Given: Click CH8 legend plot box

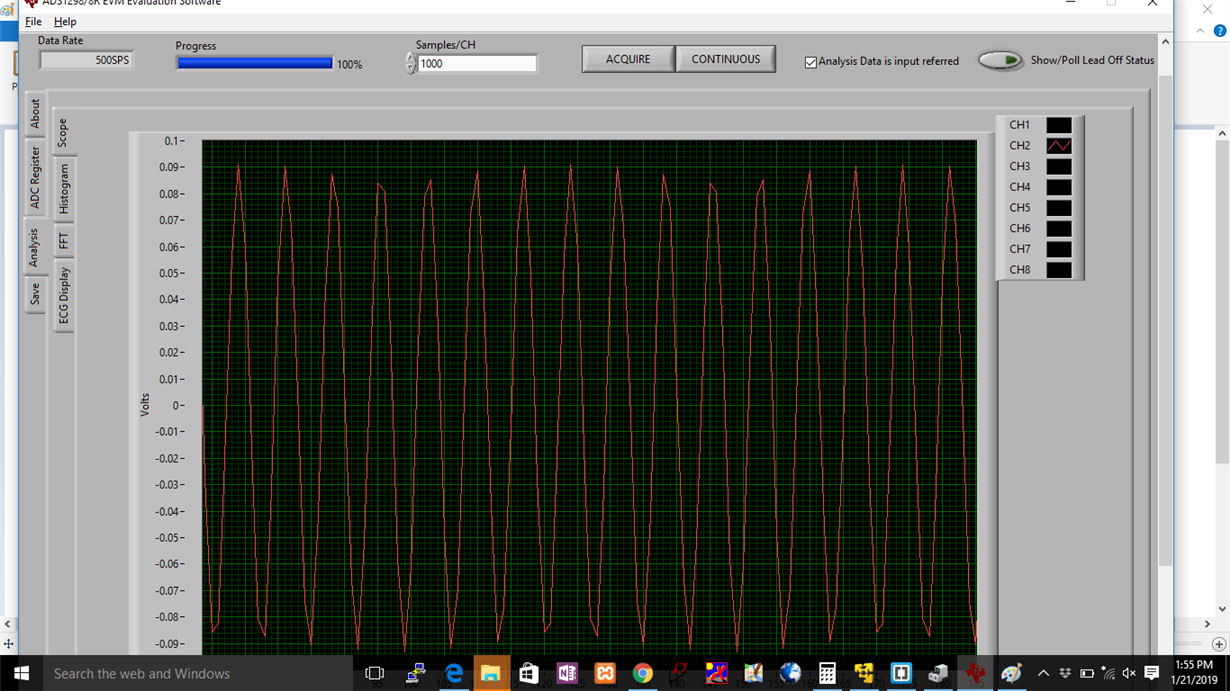Looking at the screenshot, I should click(1059, 270).
